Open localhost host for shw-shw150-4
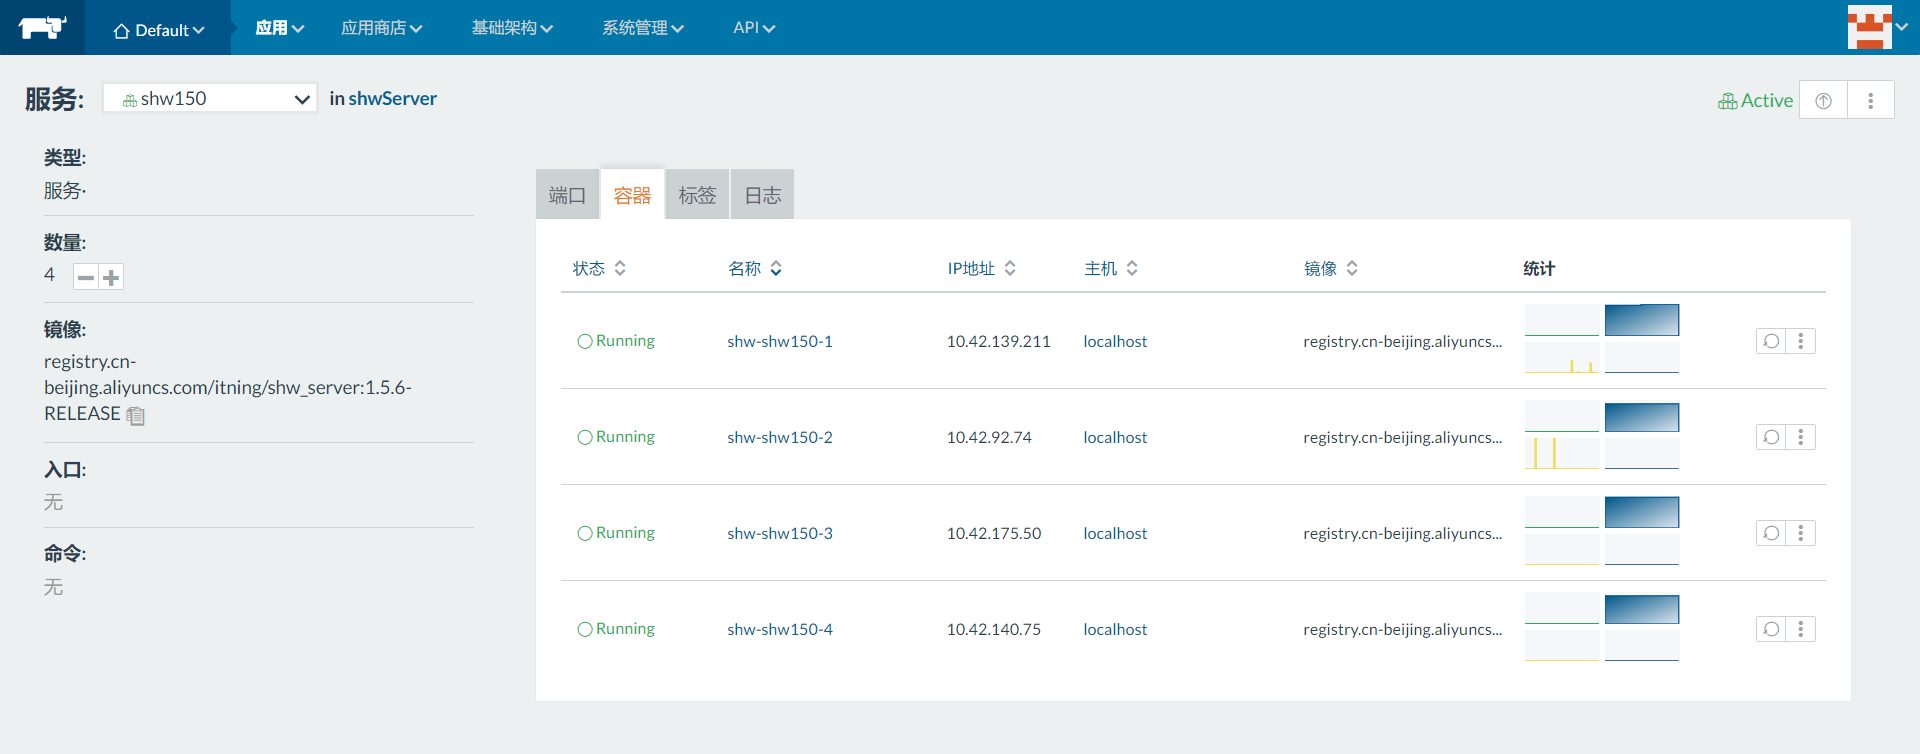The width and height of the screenshot is (1920, 754). [1115, 629]
